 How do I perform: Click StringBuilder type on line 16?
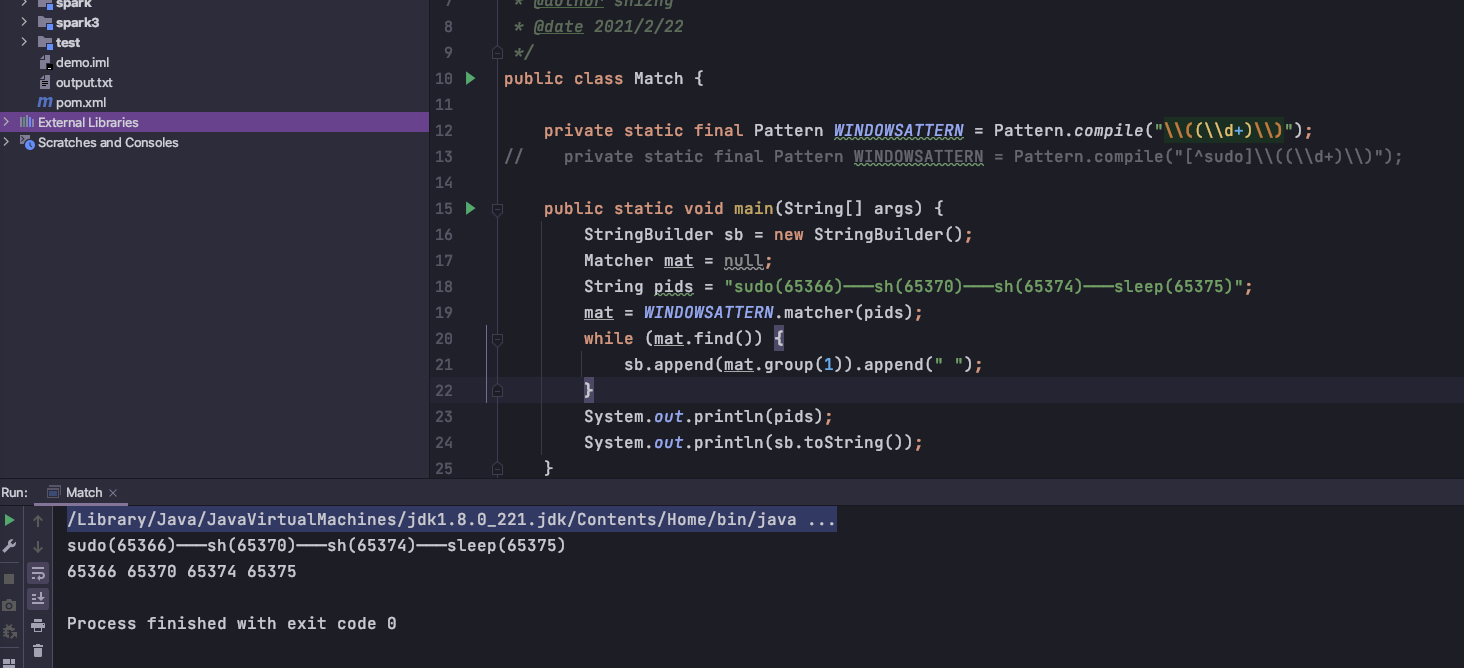click(649, 234)
